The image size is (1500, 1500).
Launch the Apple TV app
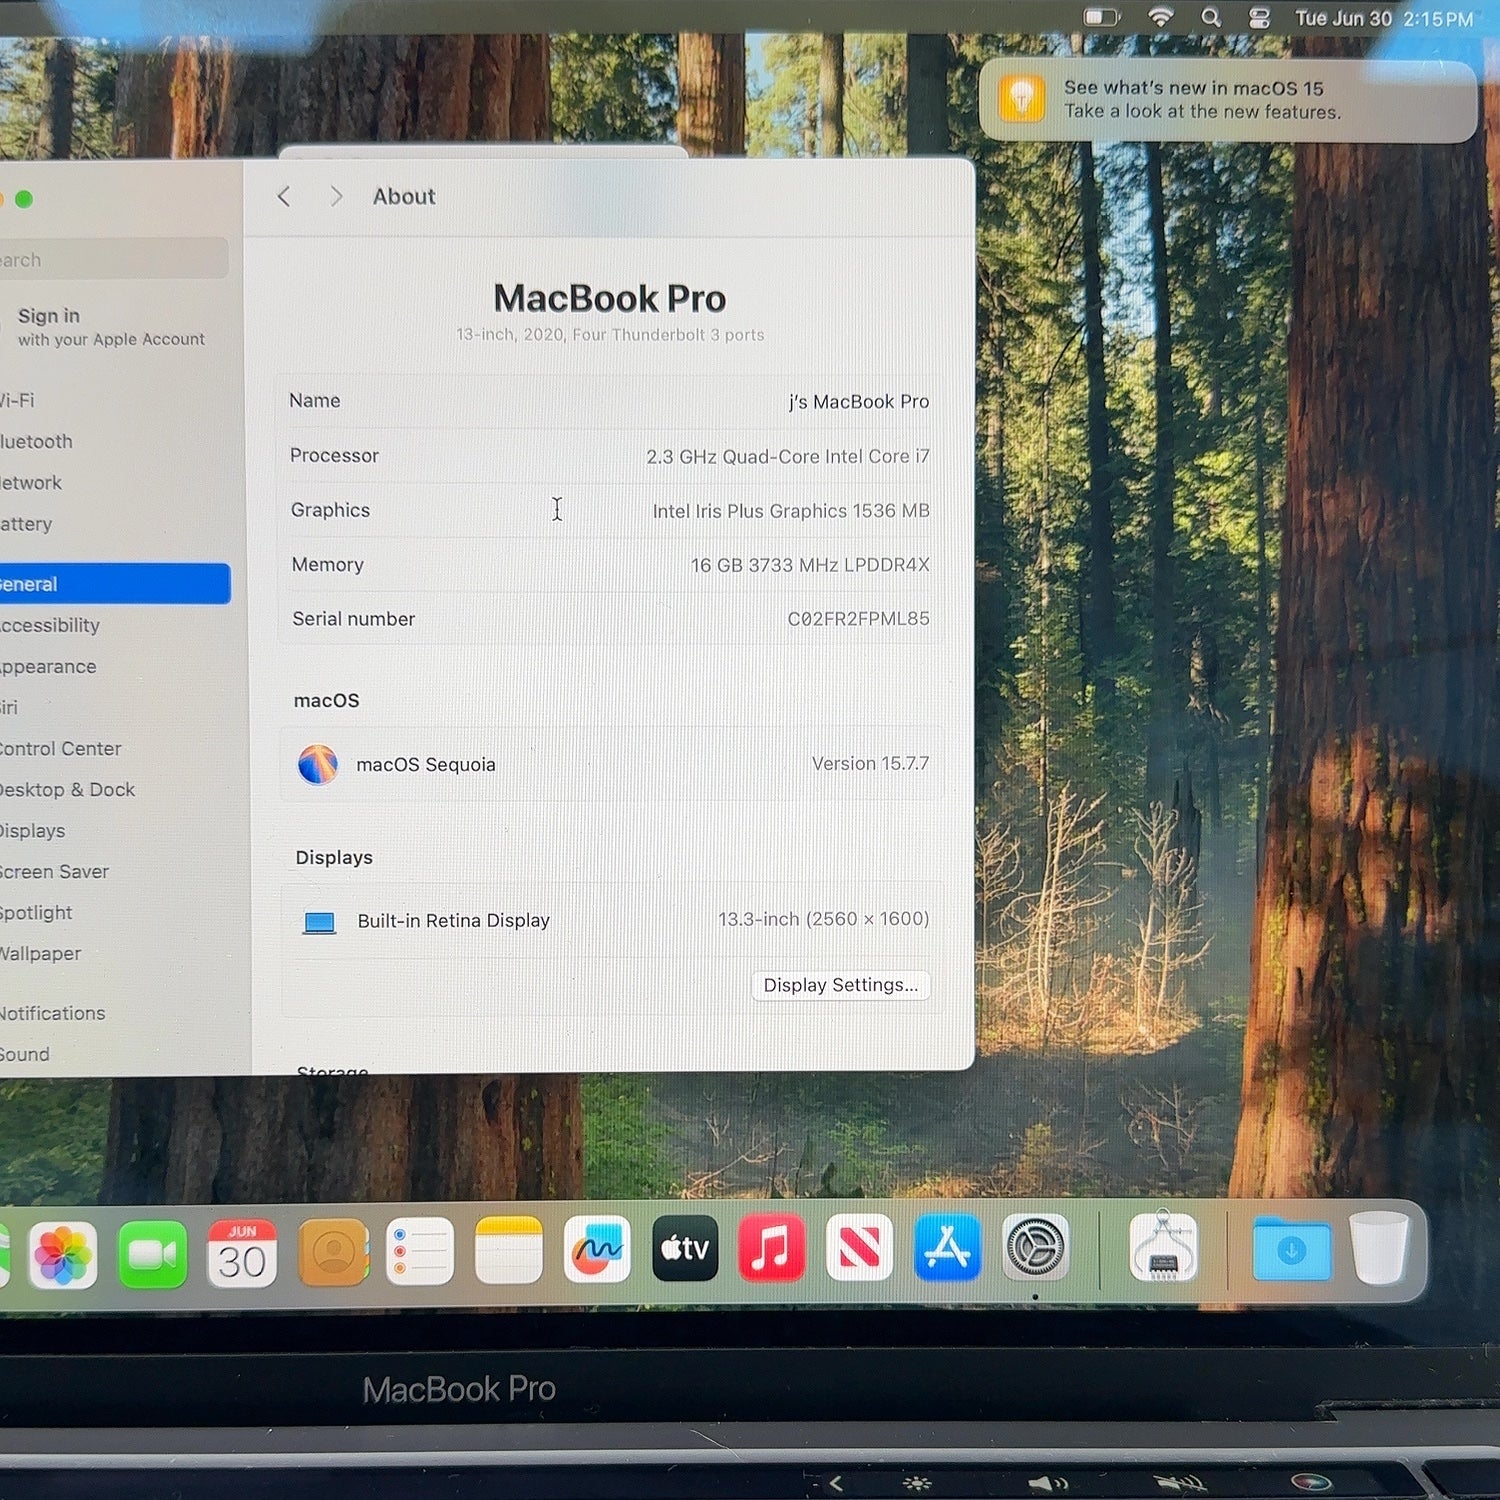click(x=685, y=1248)
